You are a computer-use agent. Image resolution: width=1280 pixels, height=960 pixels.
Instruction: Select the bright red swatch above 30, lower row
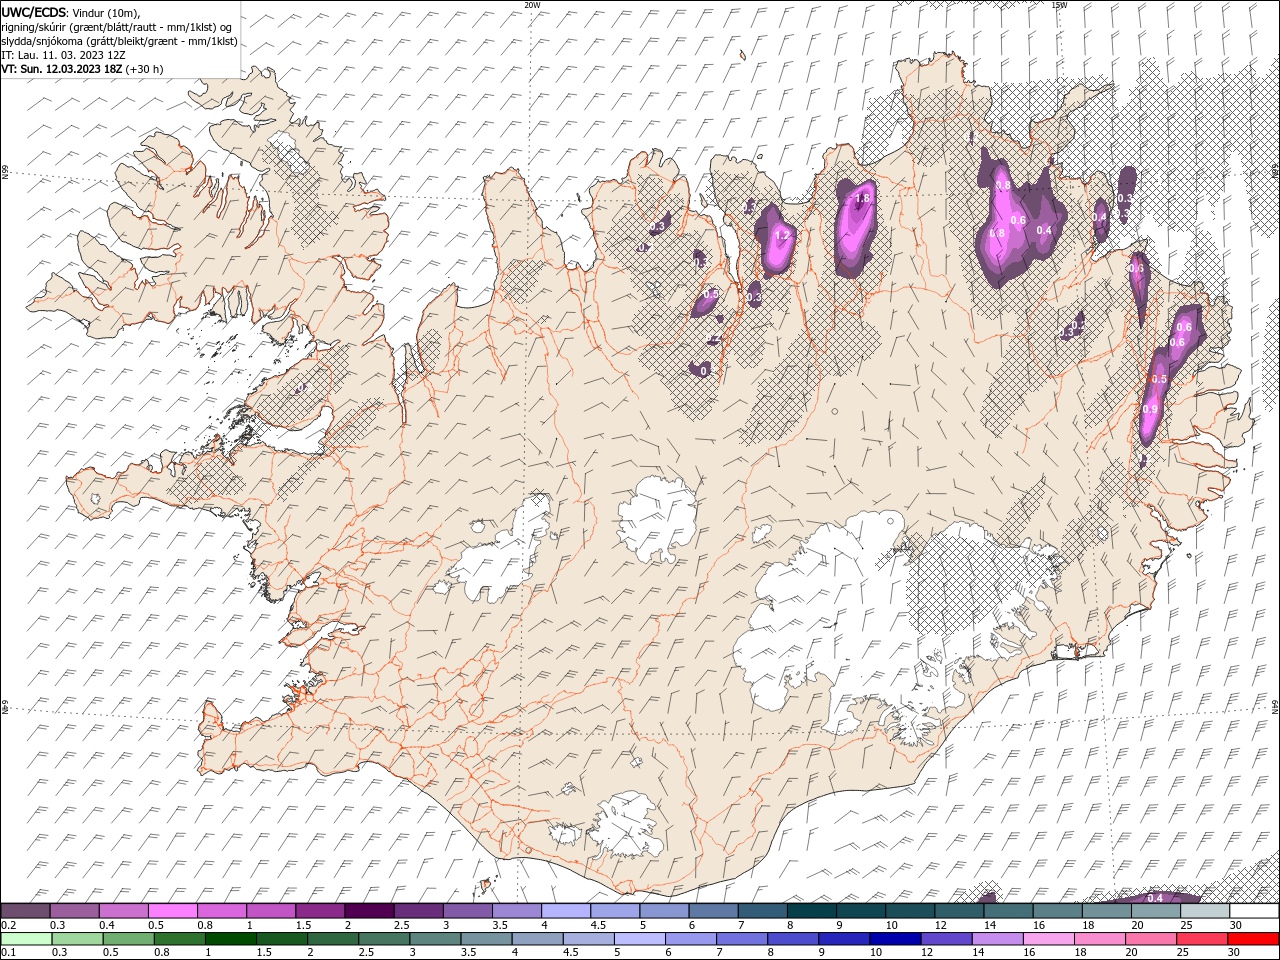[x=1254, y=939]
